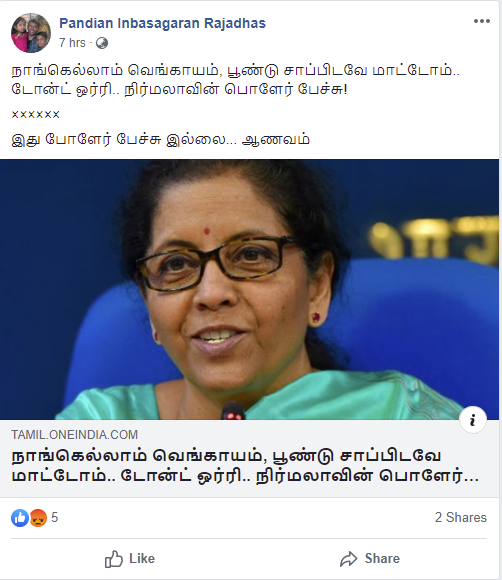Screen dimensions: 502x580
Task: Click the xxxxxx separator text
Action: point(36,114)
